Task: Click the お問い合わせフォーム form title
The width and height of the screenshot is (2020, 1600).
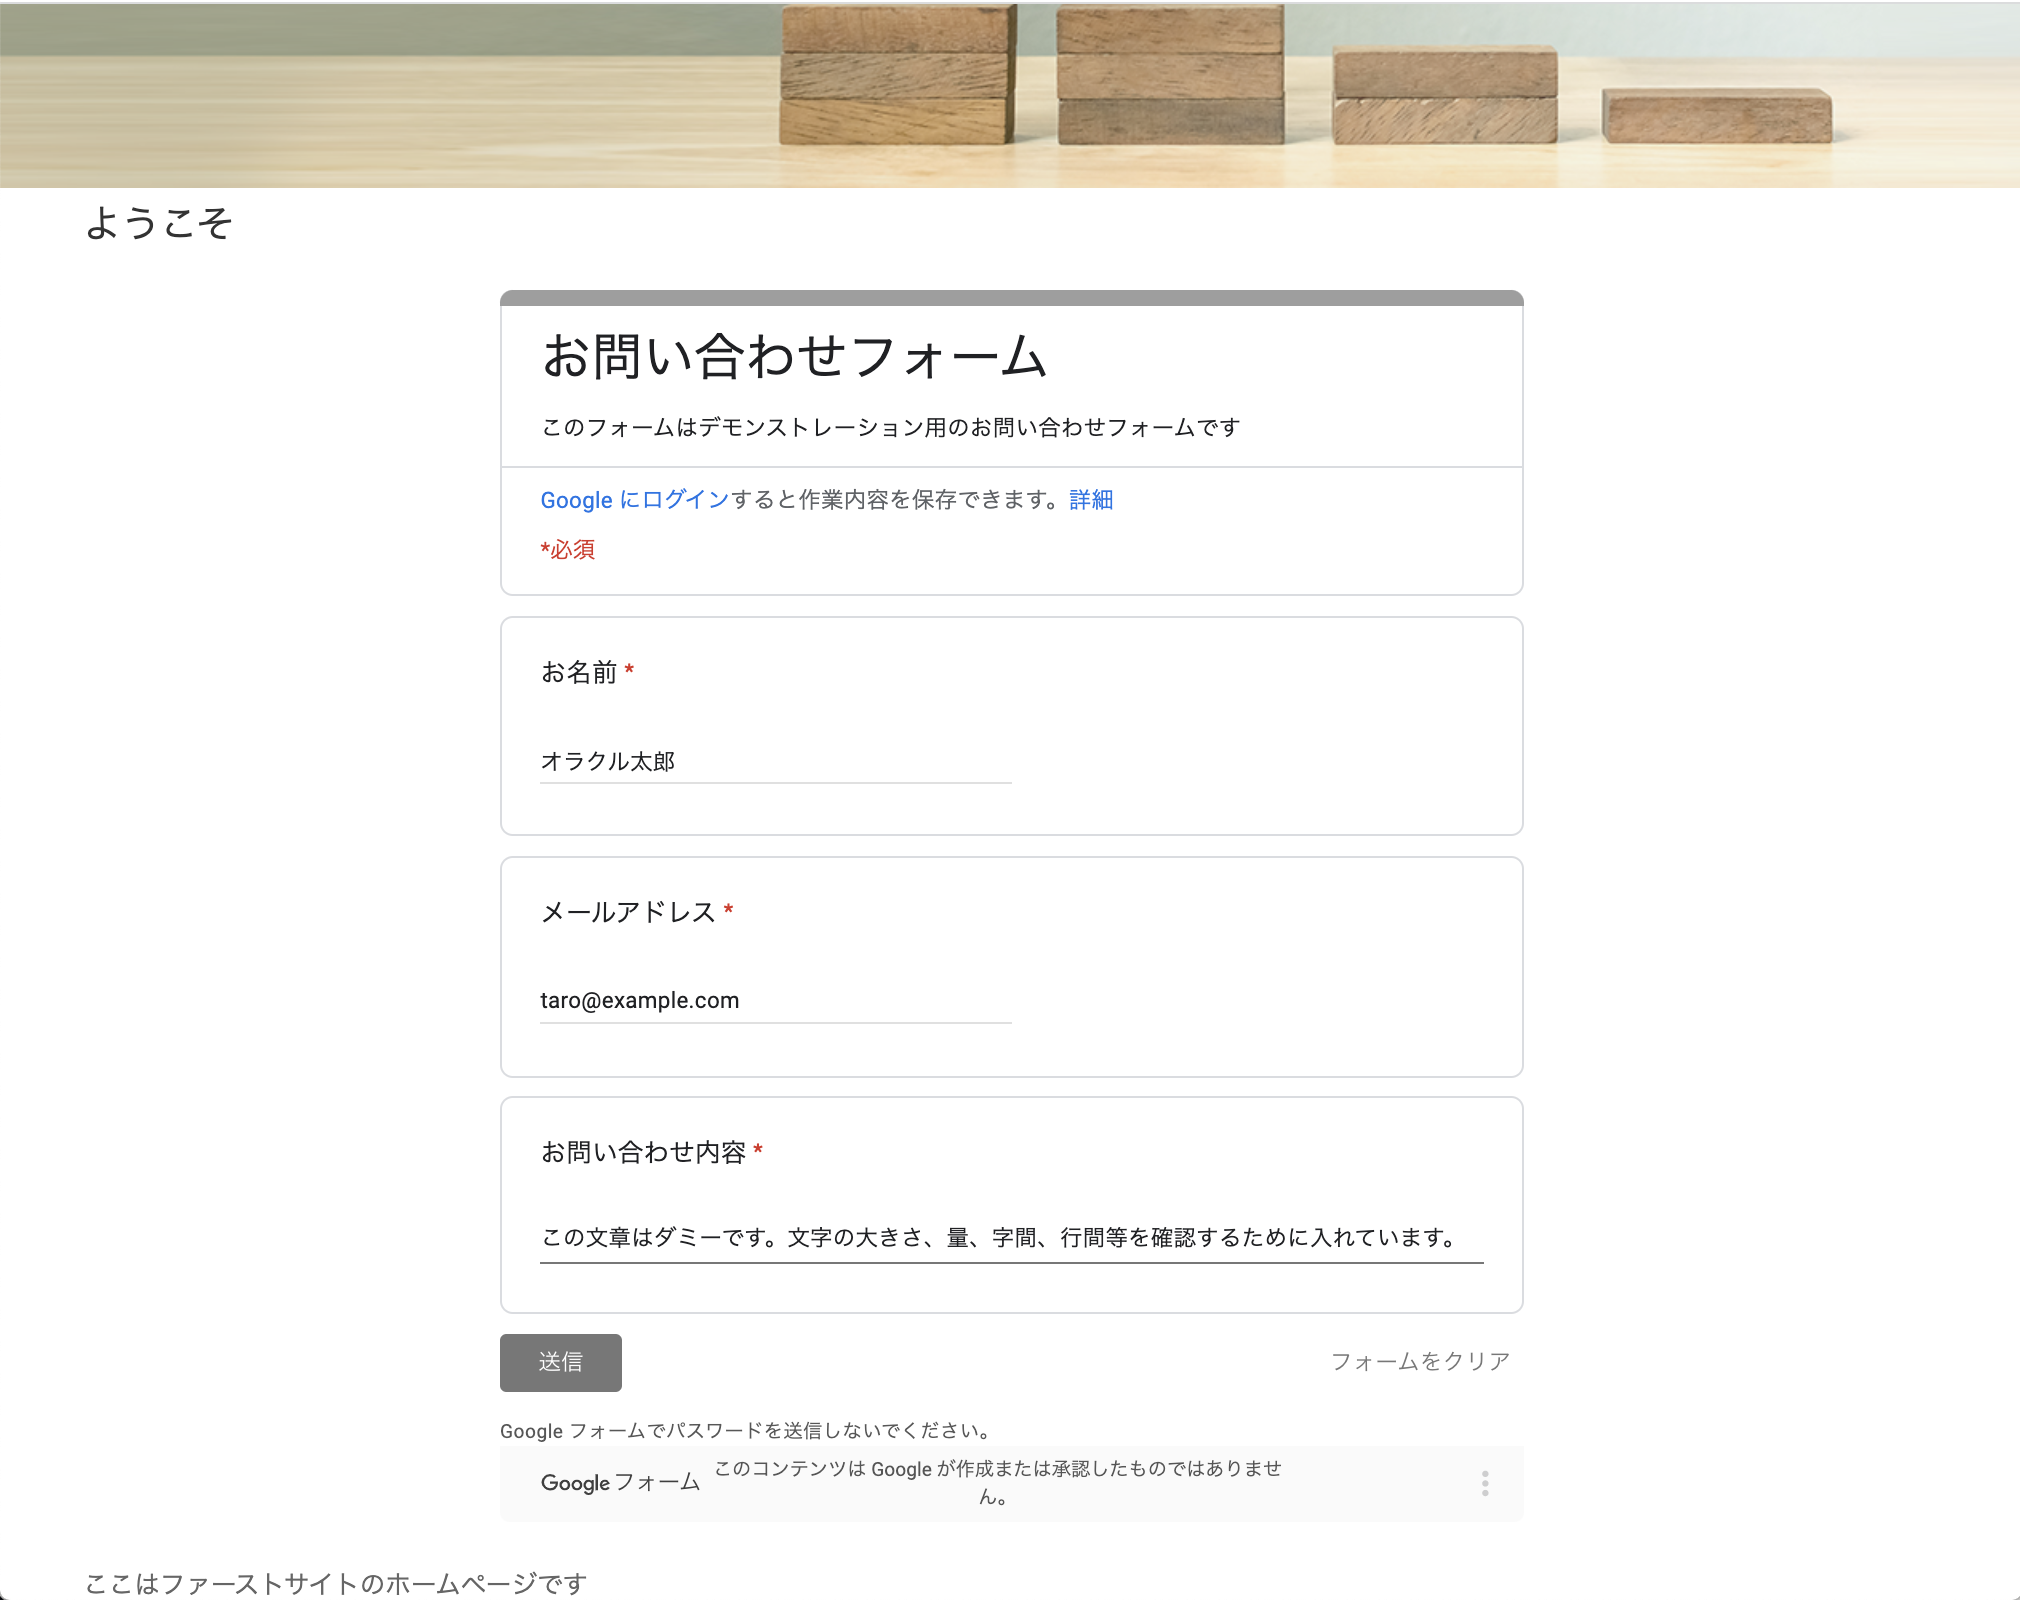Action: 794,356
